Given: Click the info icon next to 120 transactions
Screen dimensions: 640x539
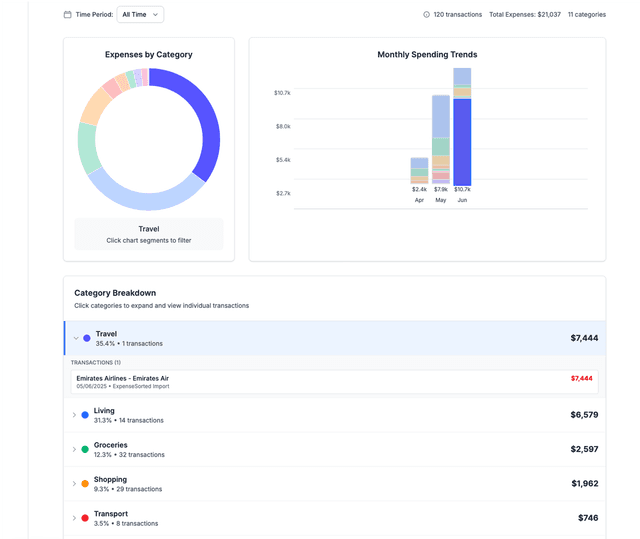Looking at the screenshot, I should coord(427,15).
